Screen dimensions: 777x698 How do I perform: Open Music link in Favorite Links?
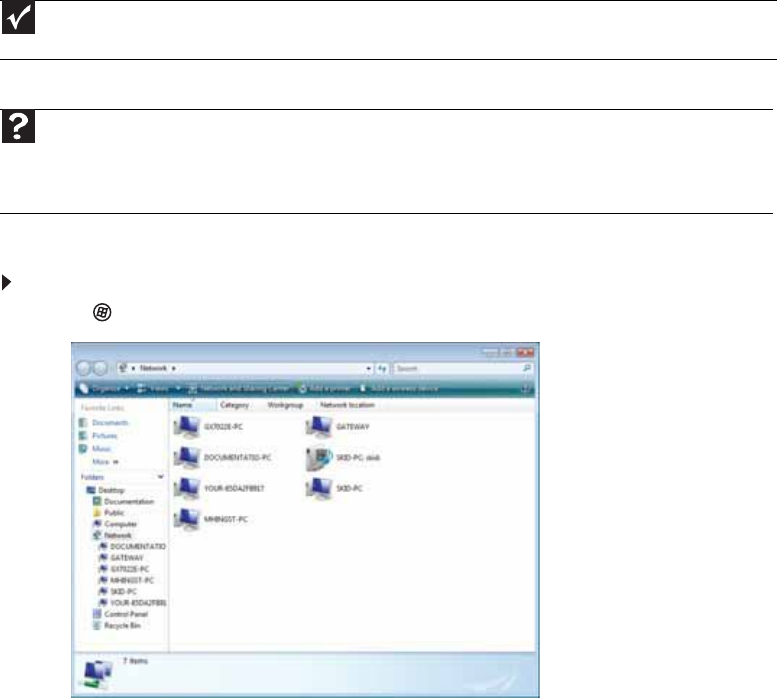click(101, 448)
